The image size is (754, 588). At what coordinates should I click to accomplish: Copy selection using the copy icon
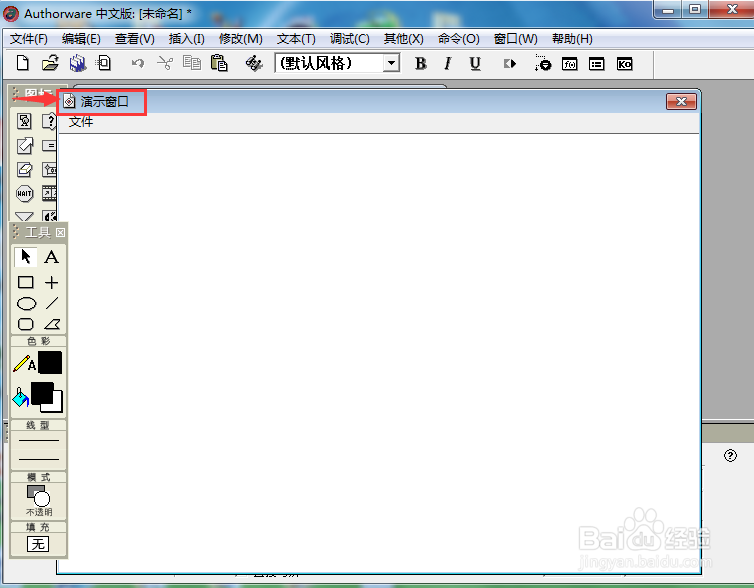[192, 63]
